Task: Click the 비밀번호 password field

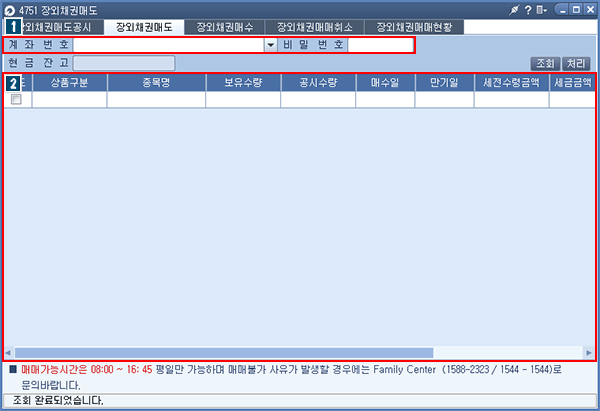Action: (x=380, y=45)
